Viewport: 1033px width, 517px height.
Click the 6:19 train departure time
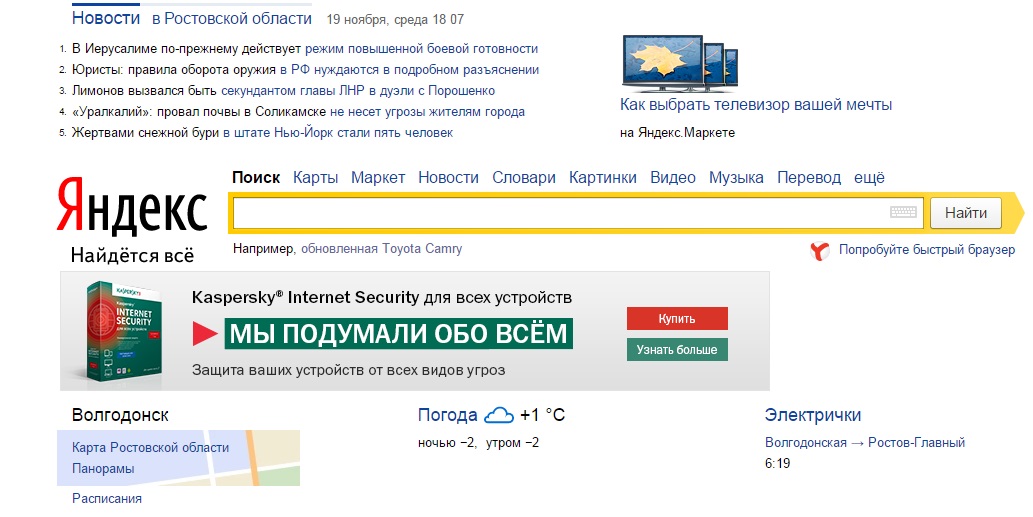point(777,463)
